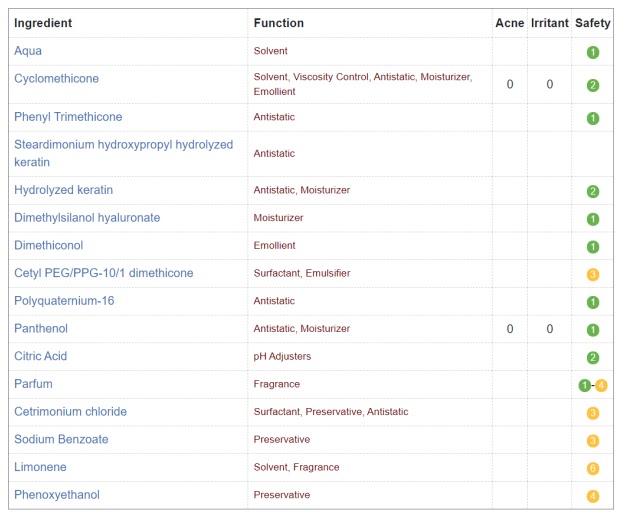Screen dimensions: 625x520
Task: Click Sodium Benzoate's orange safety badge
Action: click(593, 441)
